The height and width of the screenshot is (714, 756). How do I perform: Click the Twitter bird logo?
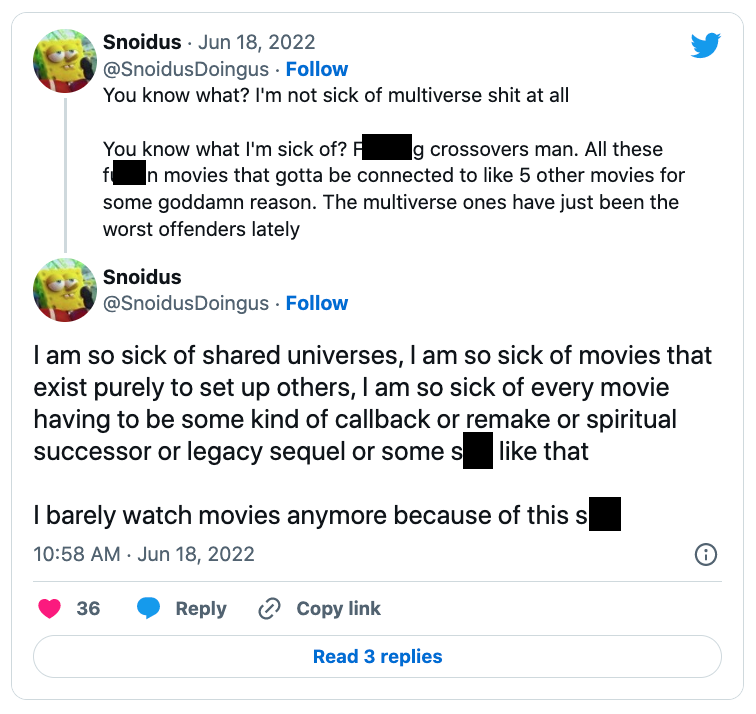705,45
